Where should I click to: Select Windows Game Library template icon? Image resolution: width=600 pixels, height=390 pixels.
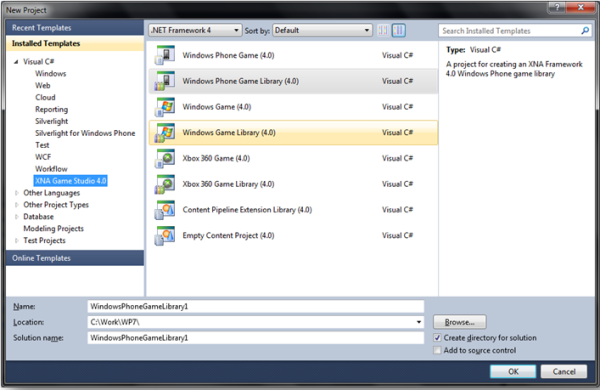coord(165,132)
